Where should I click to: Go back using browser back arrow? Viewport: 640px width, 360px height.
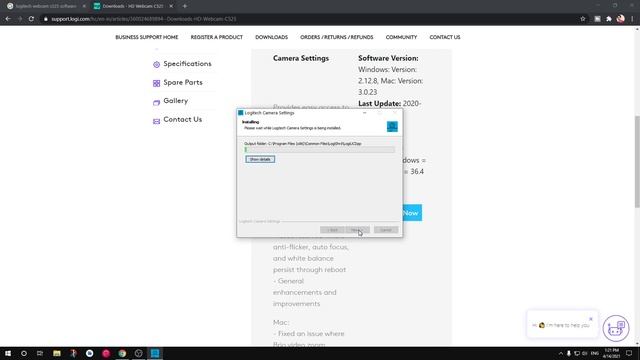8,19
